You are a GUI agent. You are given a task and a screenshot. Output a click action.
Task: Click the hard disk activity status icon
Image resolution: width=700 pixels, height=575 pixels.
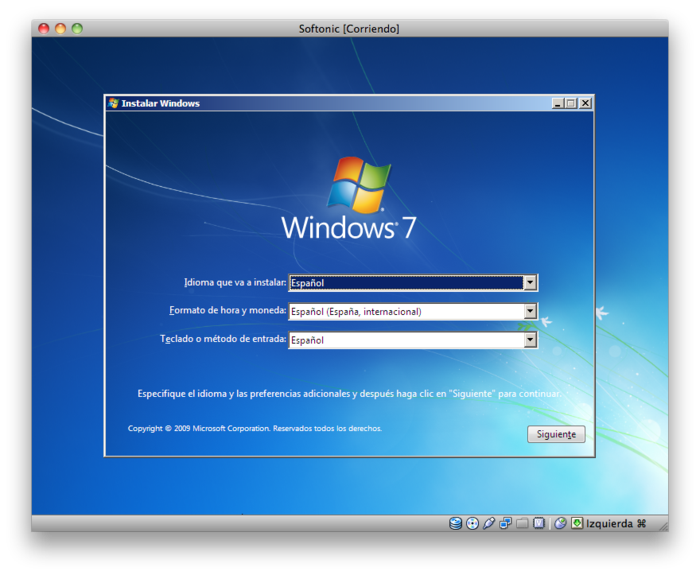(456, 523)
